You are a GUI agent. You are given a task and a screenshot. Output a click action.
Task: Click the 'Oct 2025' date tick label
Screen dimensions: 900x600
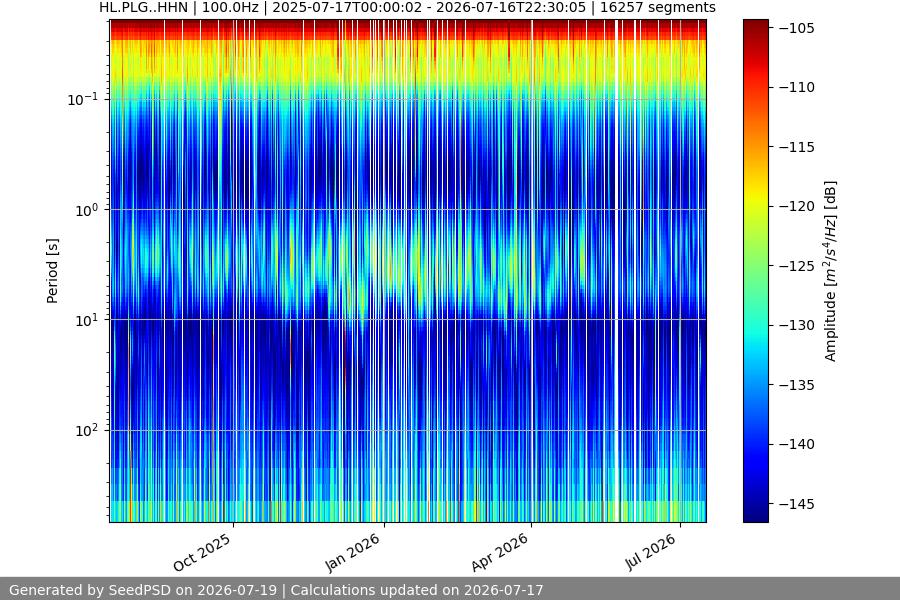pos(202,552)
